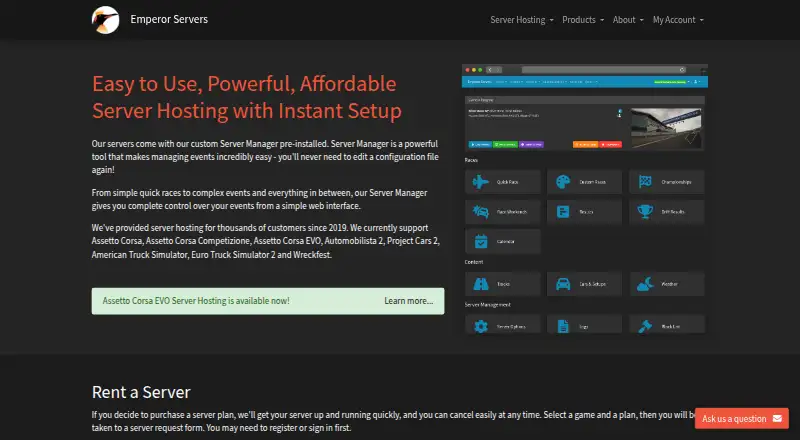Click the Tracks binoculars icon in preview
The image size is (800, 440).
[481, 284]
